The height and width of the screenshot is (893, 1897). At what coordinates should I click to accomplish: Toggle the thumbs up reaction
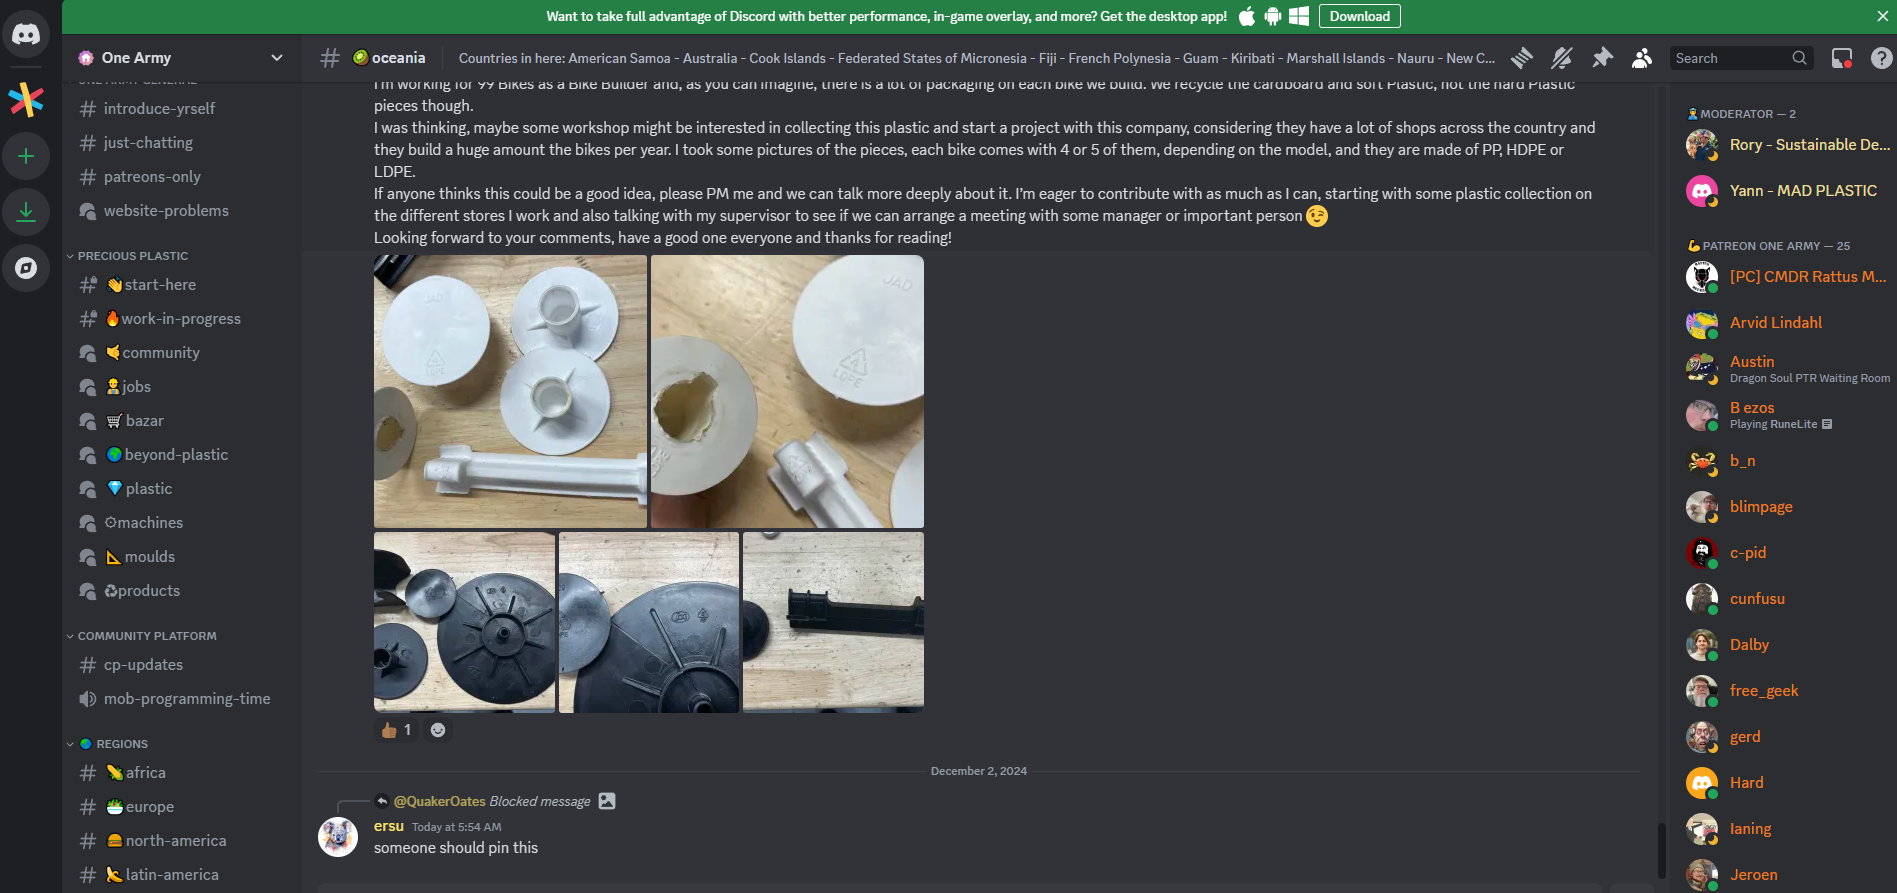coord(397,730)
